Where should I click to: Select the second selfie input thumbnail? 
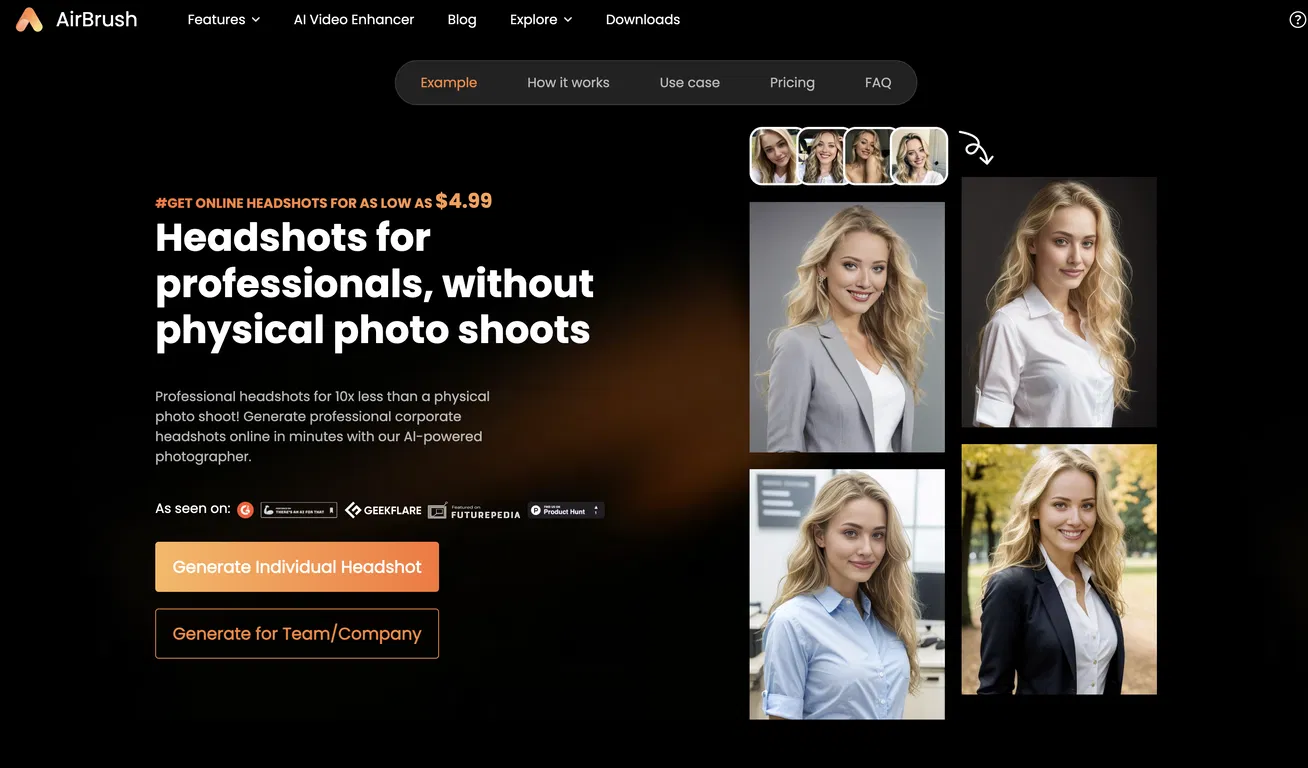pyautogui.click(x=823, y=156)
